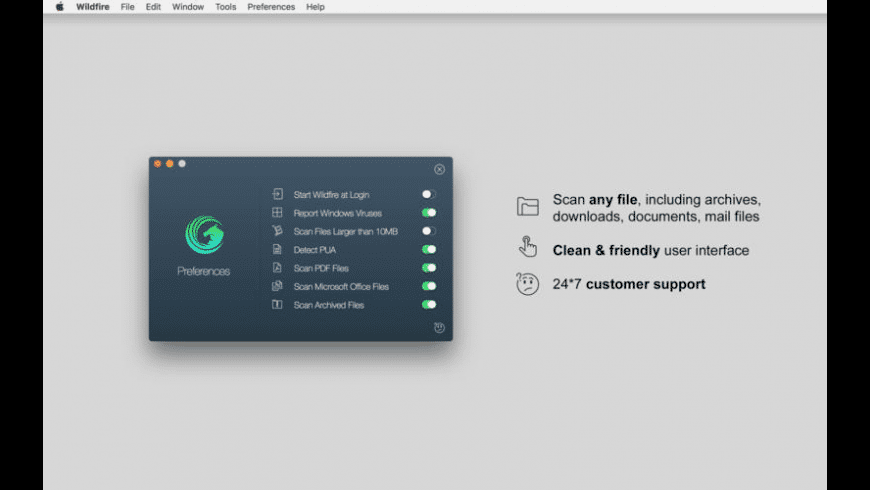870x490 pixels.
Task: Click the PDF icon beside Scan PDF Files
Action: (x=277, y=267)
